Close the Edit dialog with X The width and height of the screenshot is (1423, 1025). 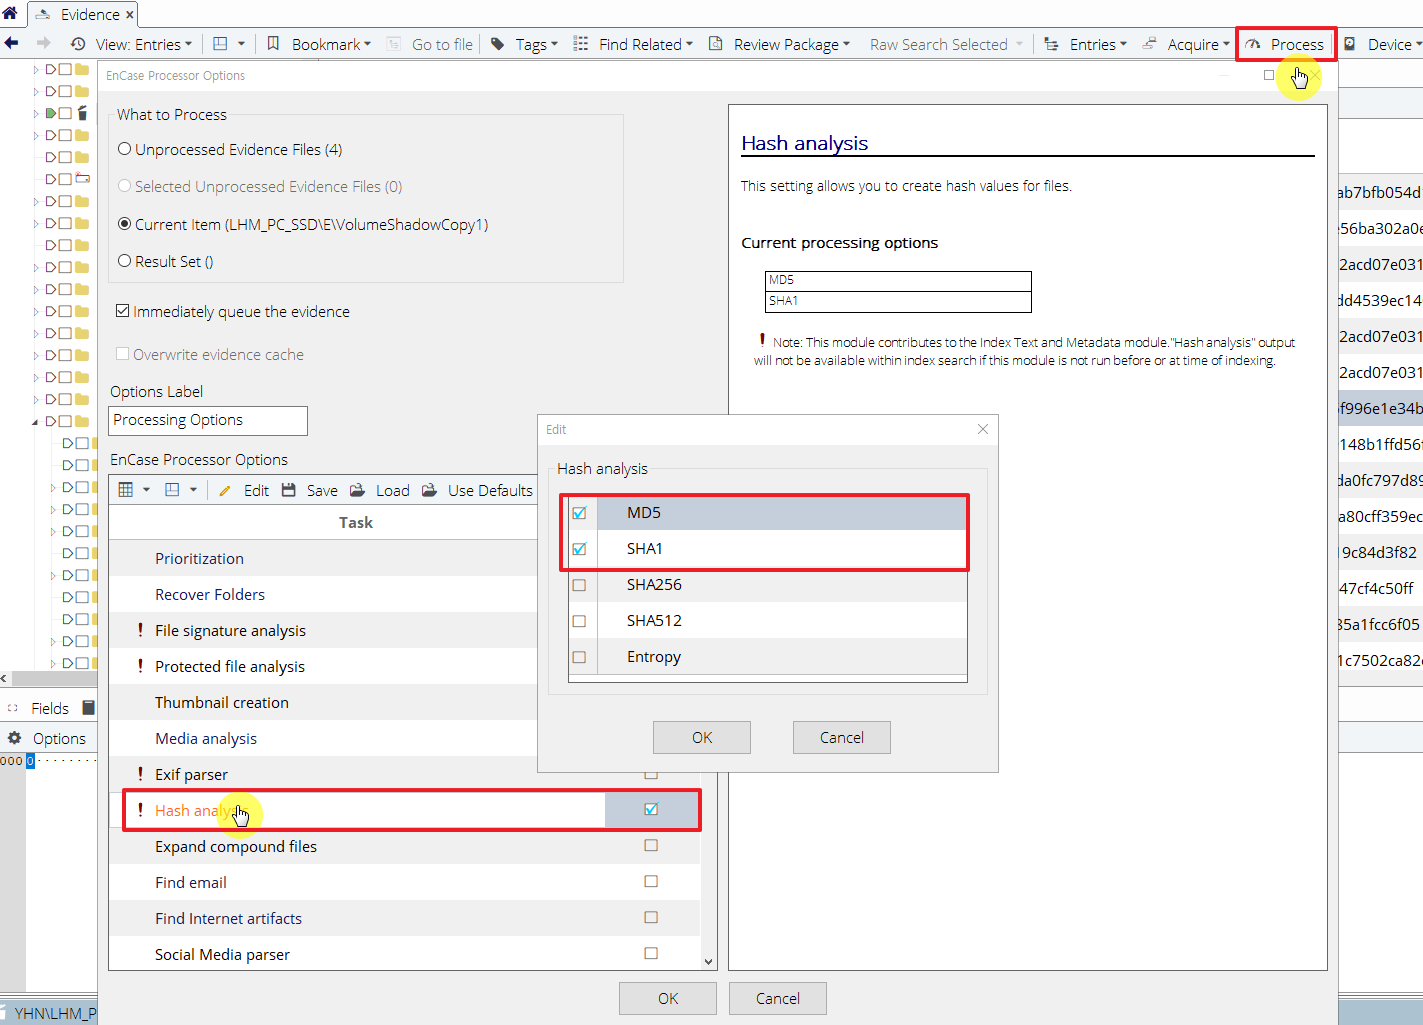tap(983, 429)
